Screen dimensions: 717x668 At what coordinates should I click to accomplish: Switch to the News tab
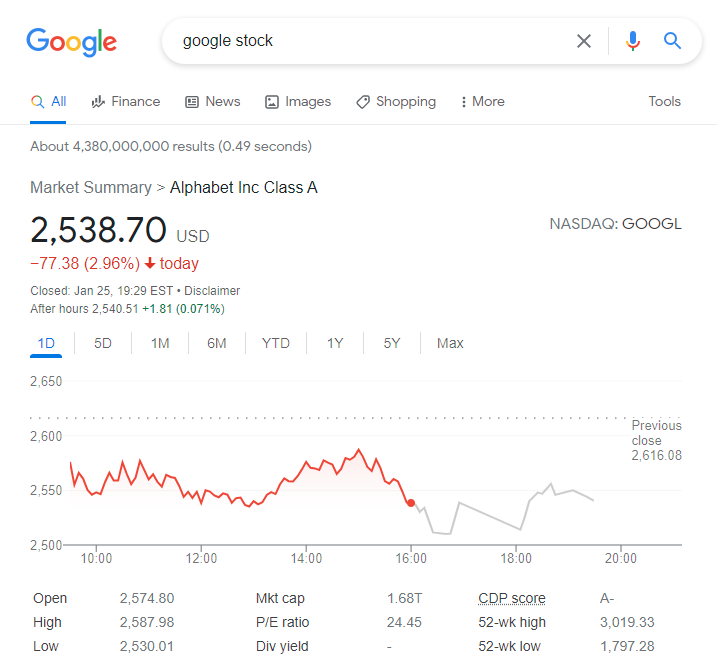[x=212, y=101]
